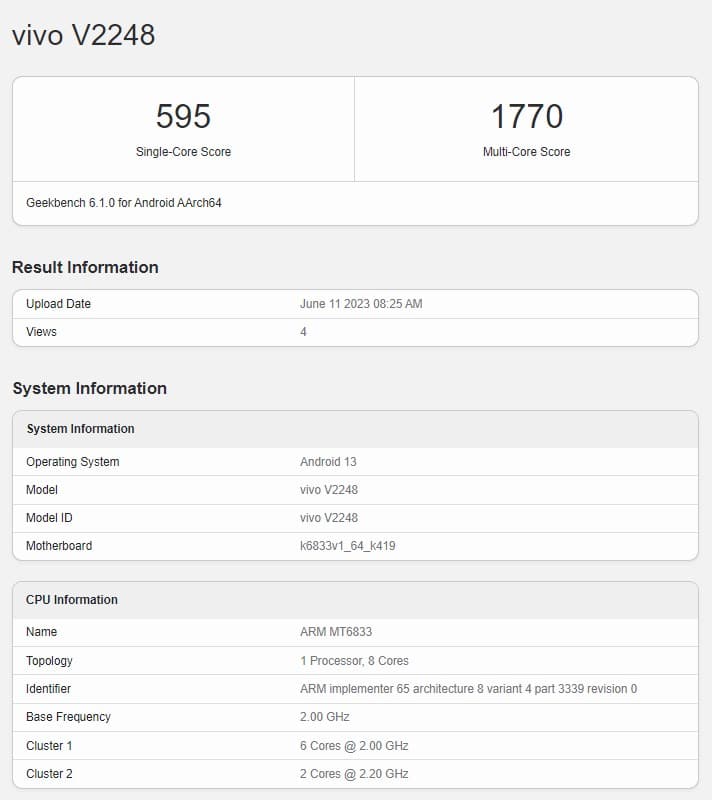Click the System Information table header

80,429
